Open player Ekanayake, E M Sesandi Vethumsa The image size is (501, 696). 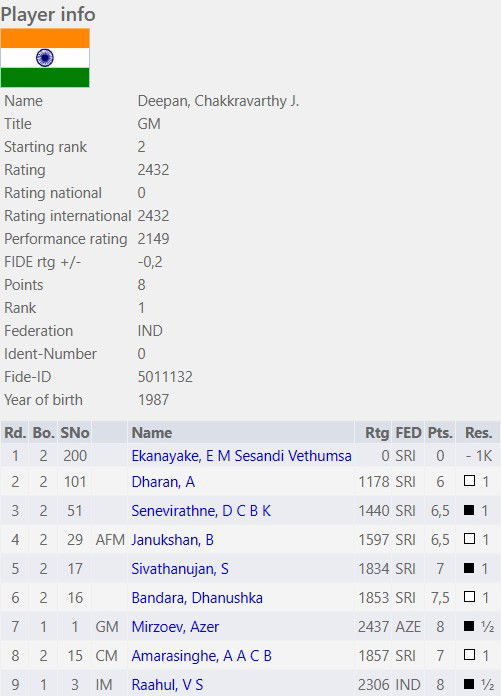click(x=241, y=456)
